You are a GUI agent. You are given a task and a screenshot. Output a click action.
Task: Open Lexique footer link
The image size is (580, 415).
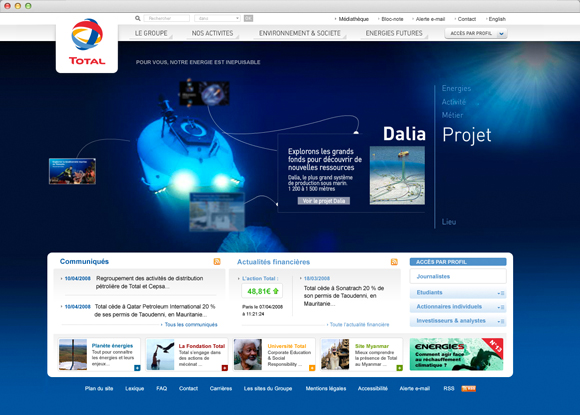coord(134,388)
